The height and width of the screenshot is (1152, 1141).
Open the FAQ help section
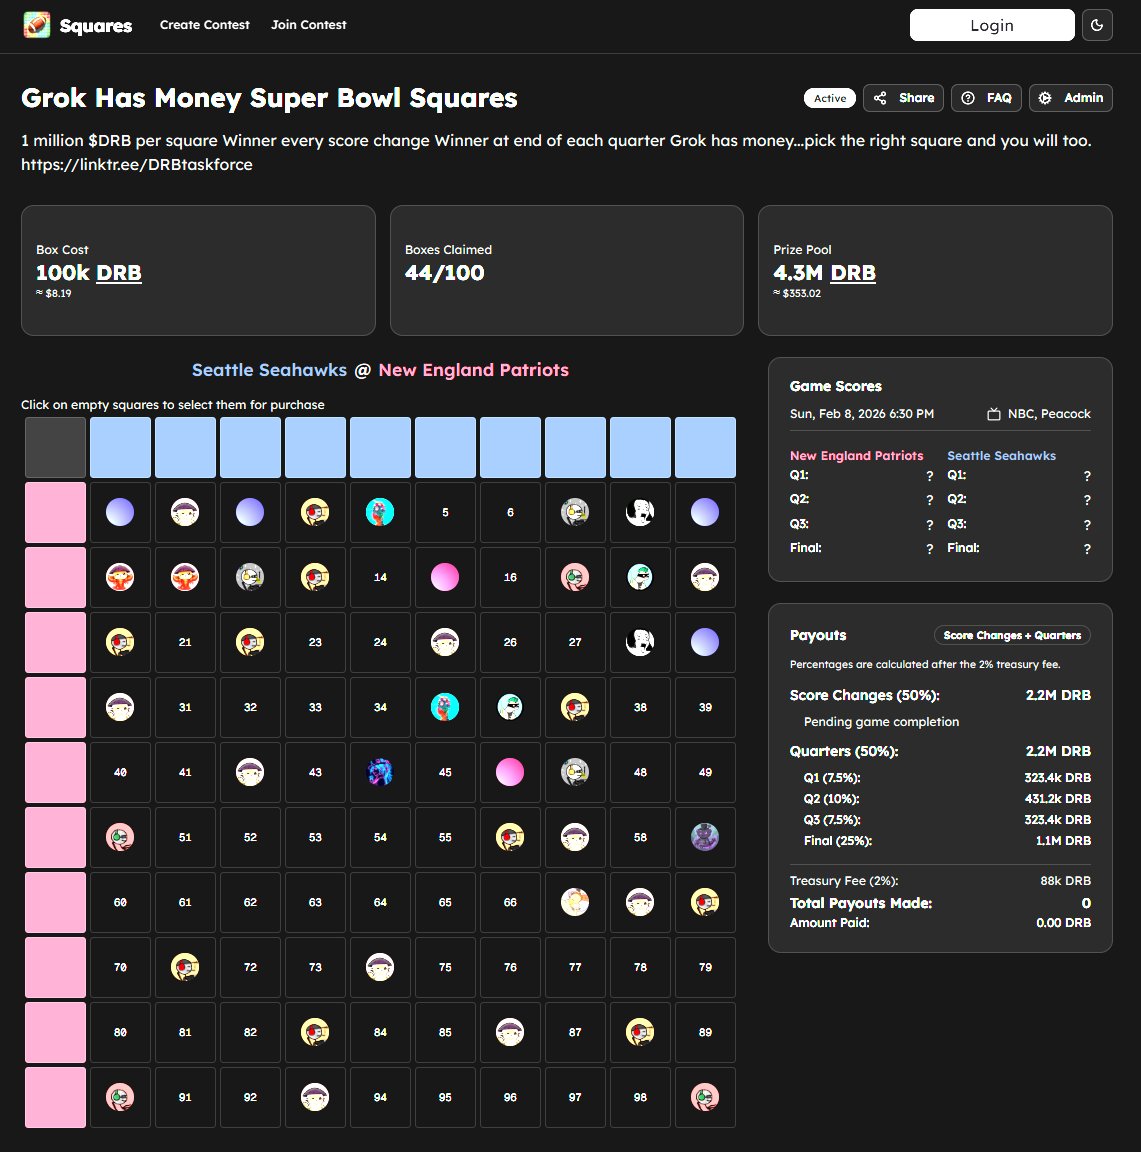pos(985,98)
